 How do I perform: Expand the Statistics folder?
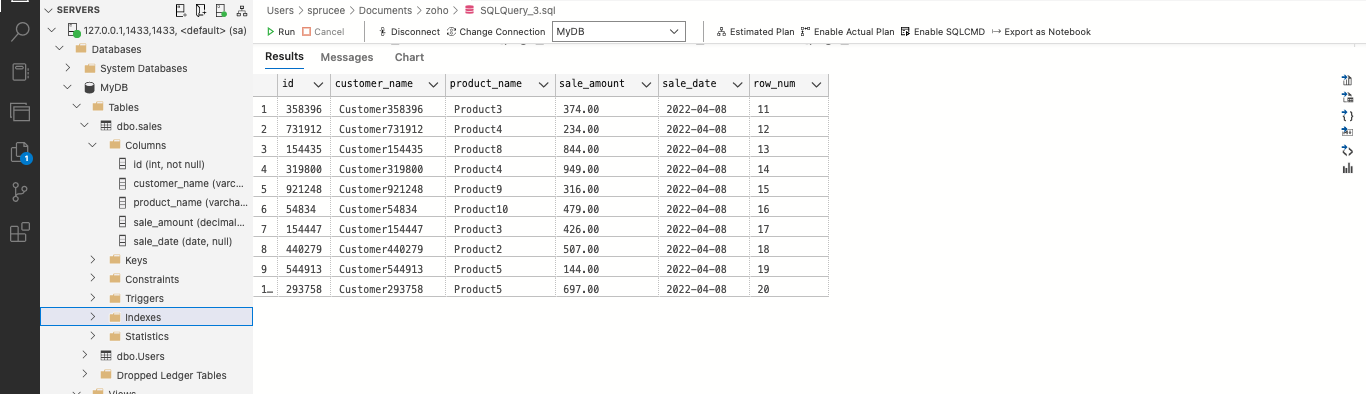click(93, 336)
